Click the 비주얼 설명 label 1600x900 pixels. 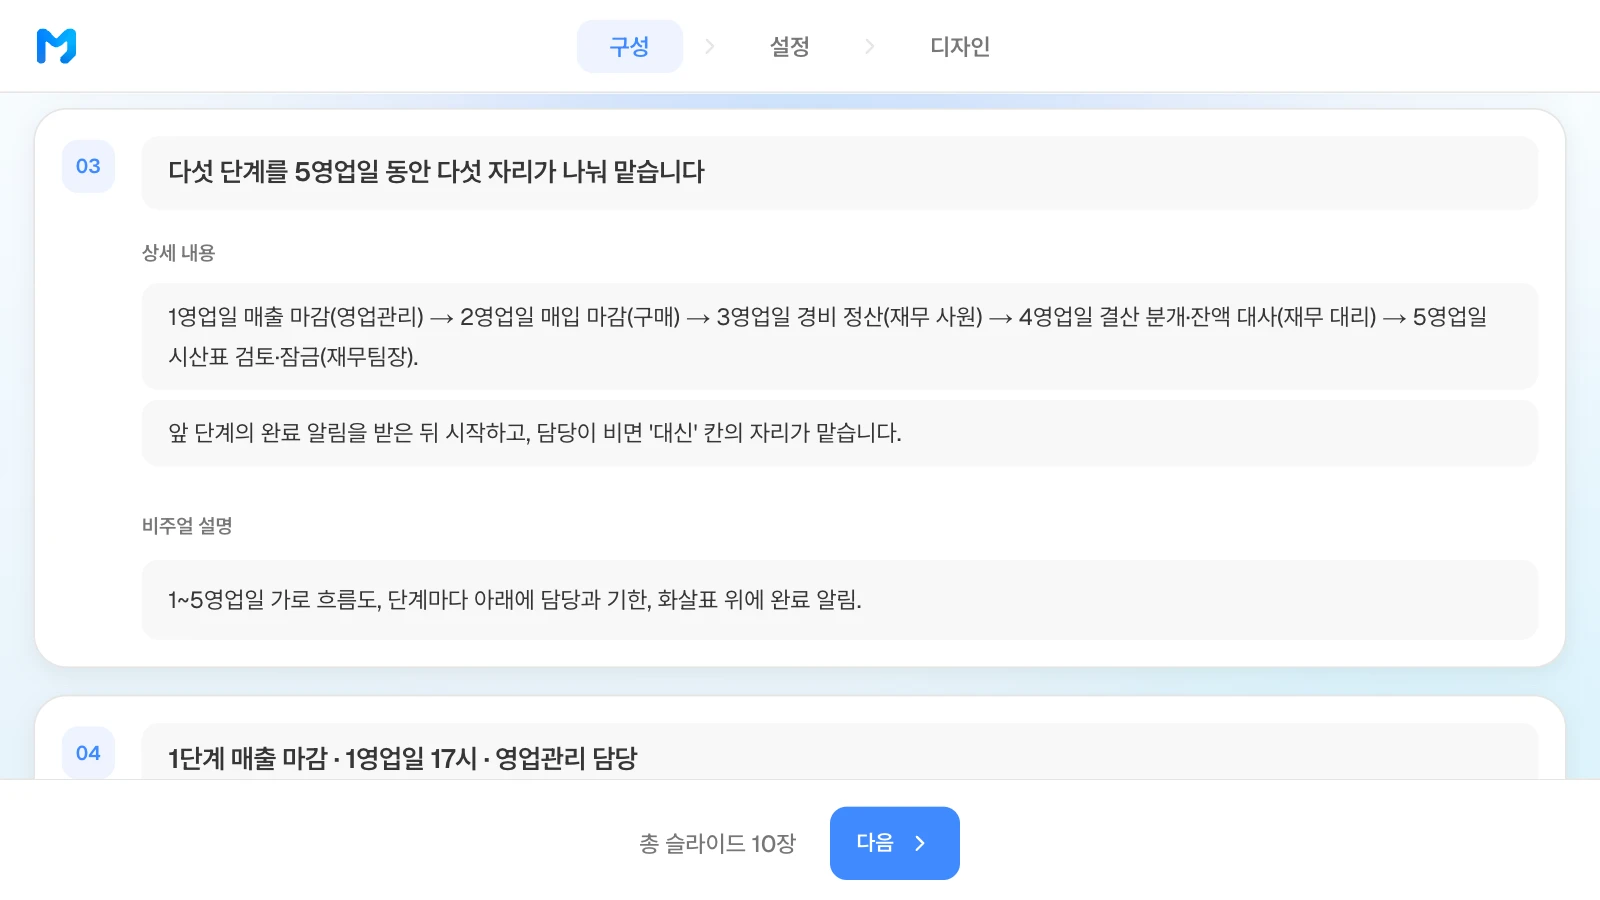187,526
